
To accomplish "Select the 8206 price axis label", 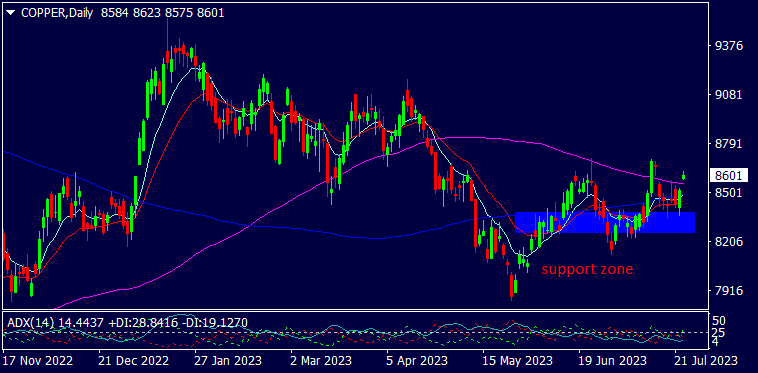I will [729, 241].
